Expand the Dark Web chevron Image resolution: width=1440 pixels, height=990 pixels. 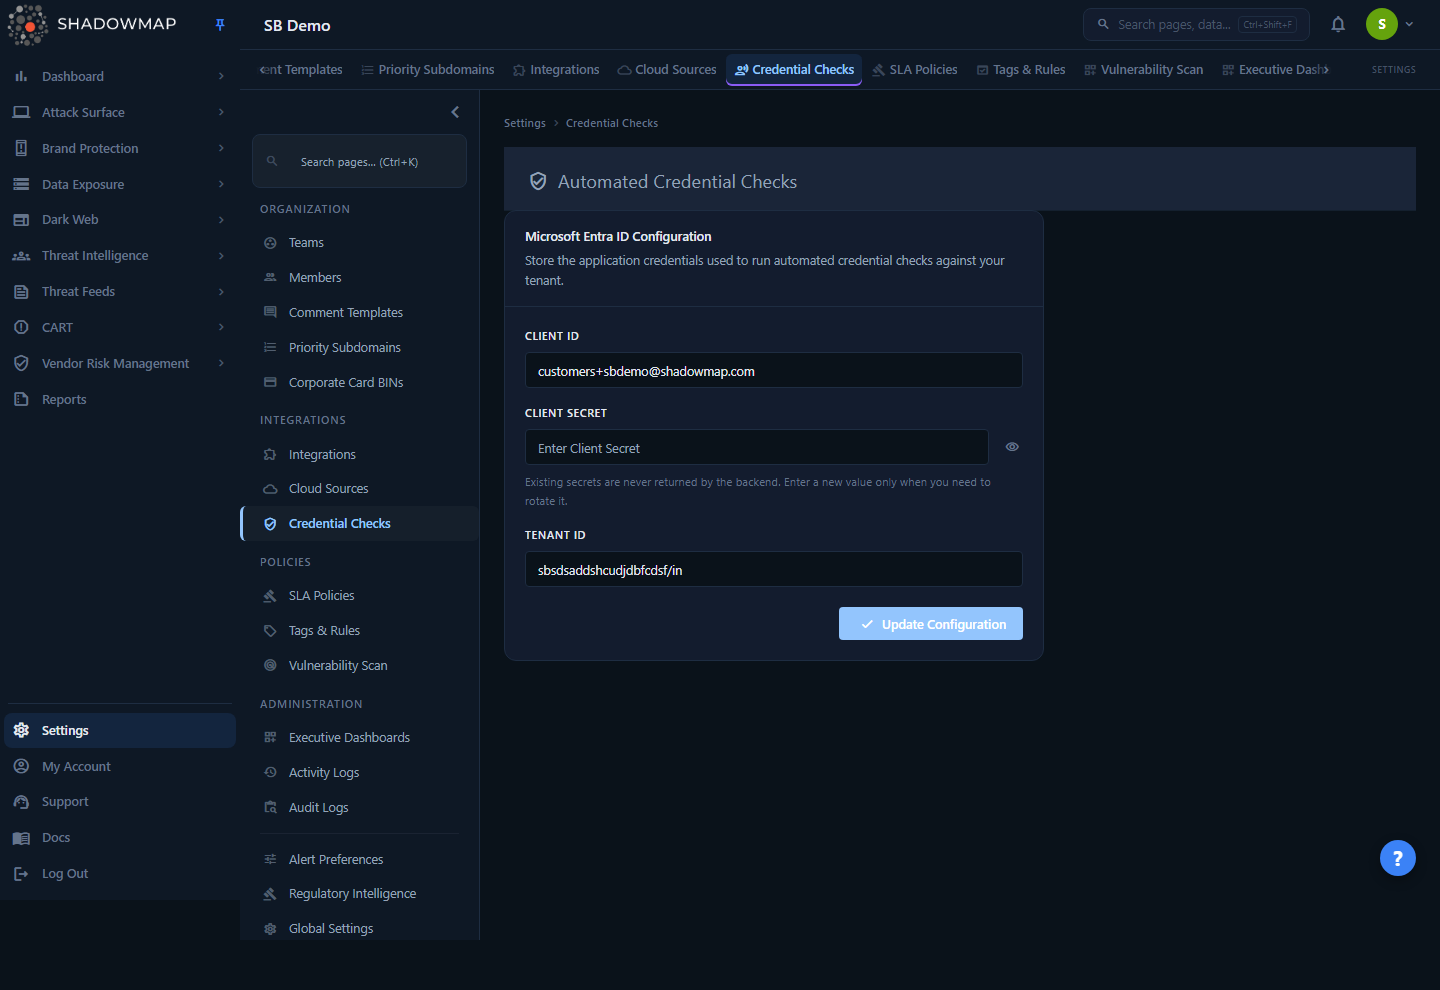click(x=221, y=220)
